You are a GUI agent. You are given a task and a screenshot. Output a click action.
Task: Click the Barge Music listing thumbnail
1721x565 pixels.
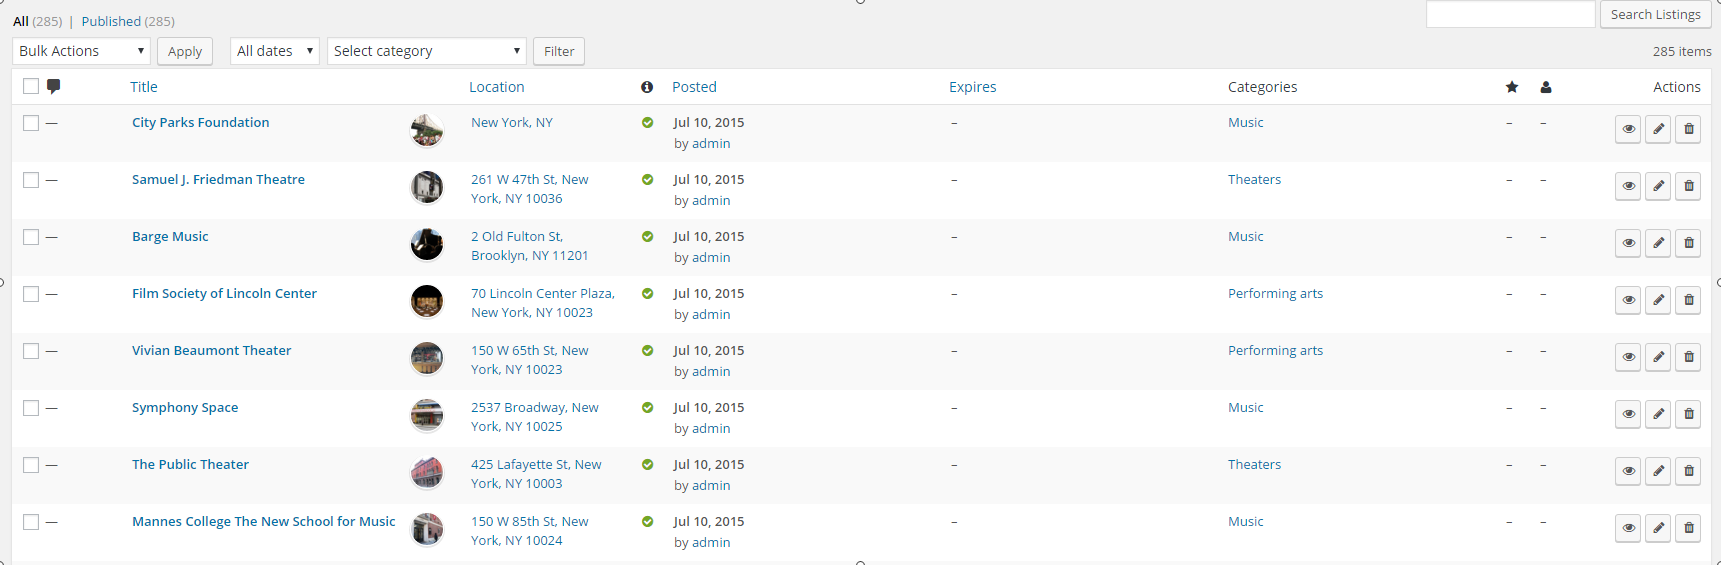pos(427,244)
